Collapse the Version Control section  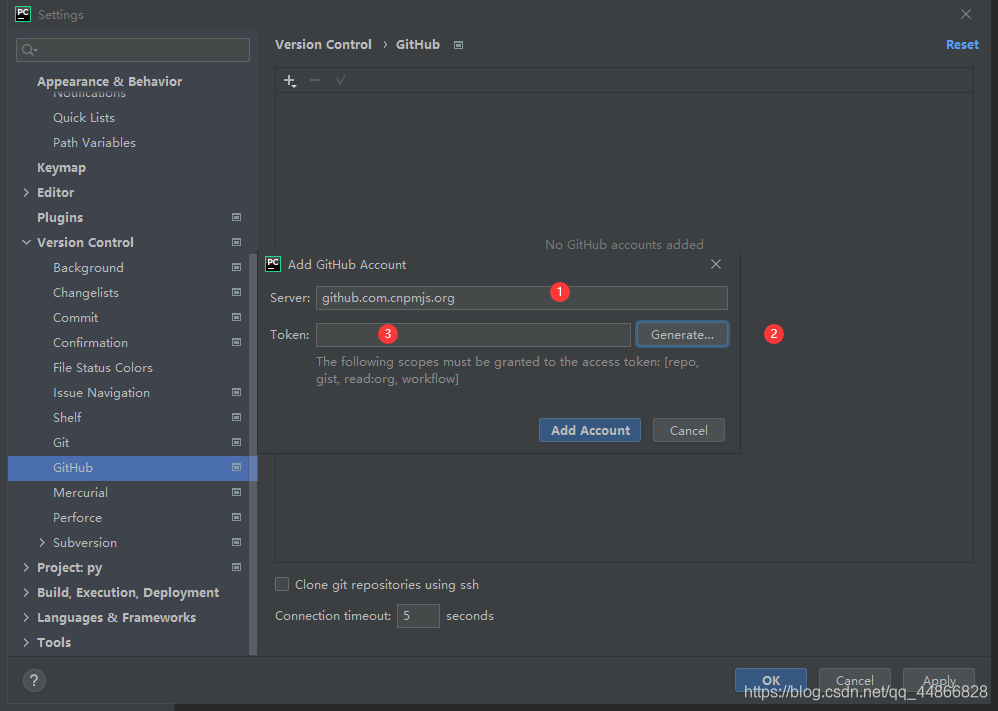tap(26, 242)
